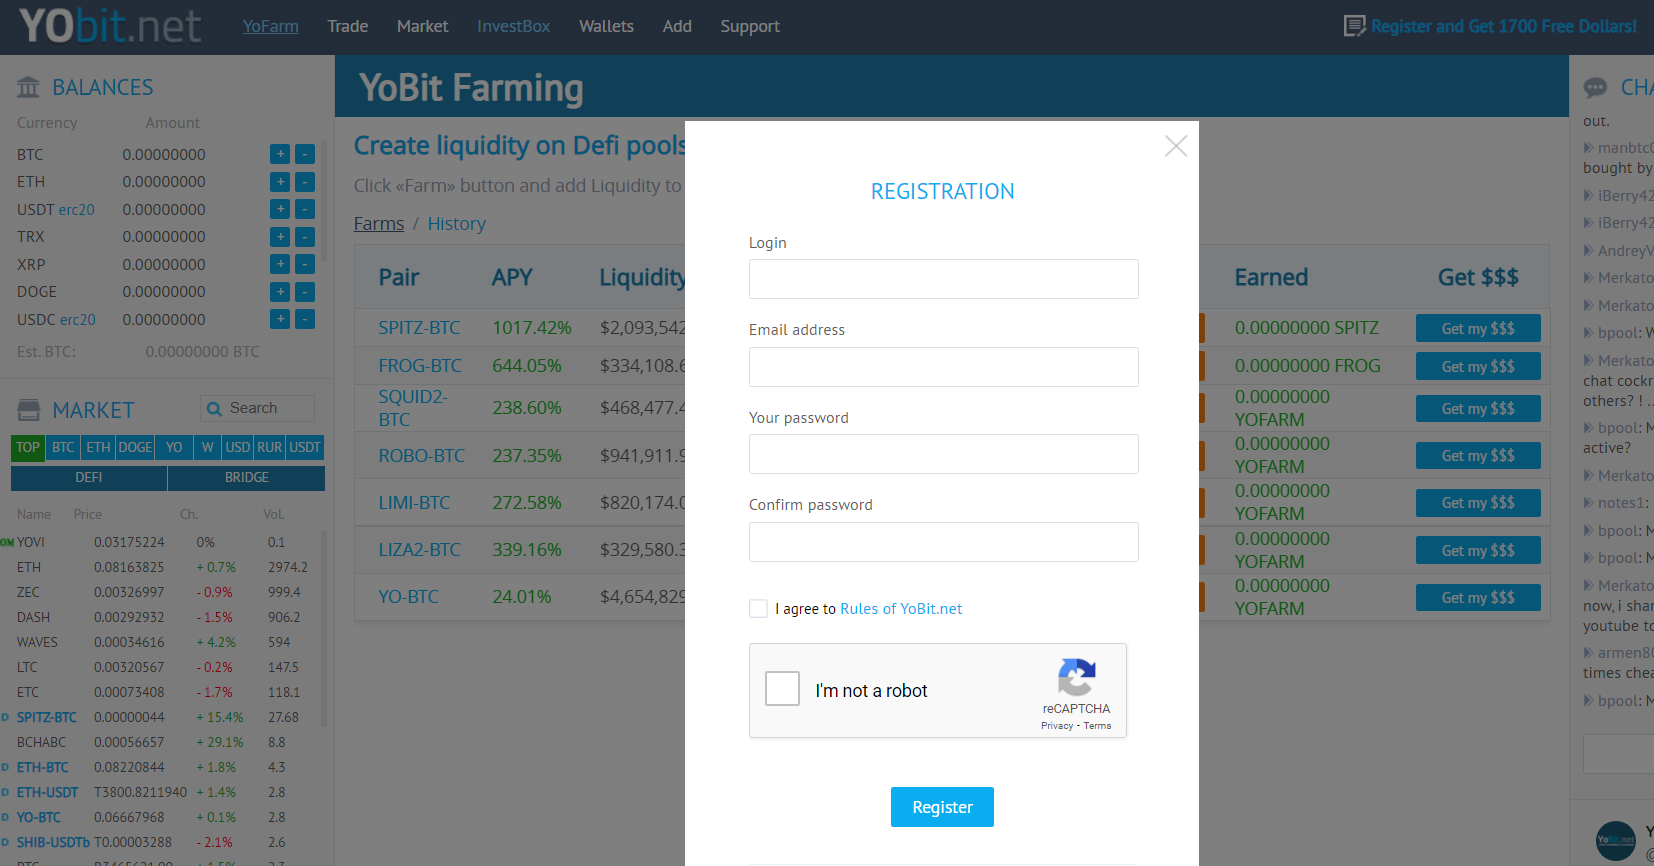Viewport: 1654px width, 866px height.
Task: Click the Market panel icon
Action: 29,410
